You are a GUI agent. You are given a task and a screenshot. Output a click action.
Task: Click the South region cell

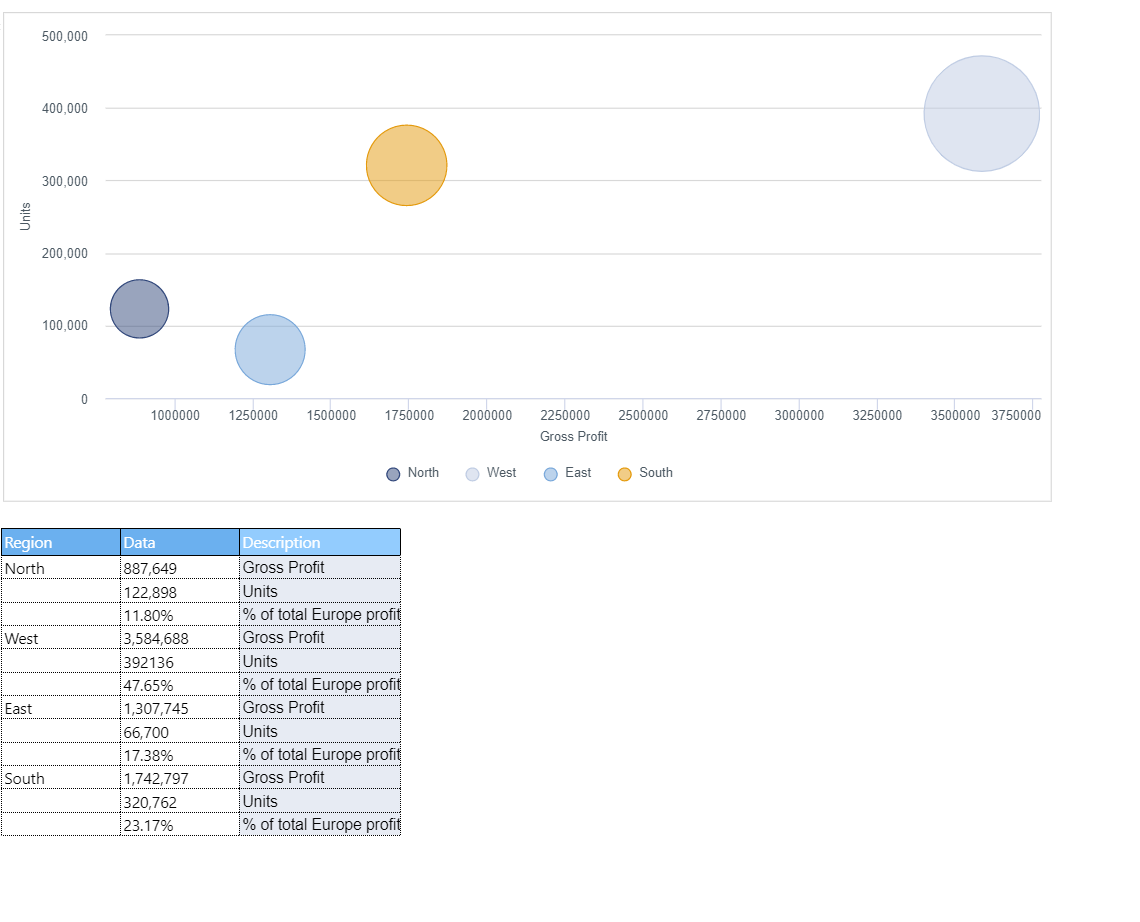60,778
